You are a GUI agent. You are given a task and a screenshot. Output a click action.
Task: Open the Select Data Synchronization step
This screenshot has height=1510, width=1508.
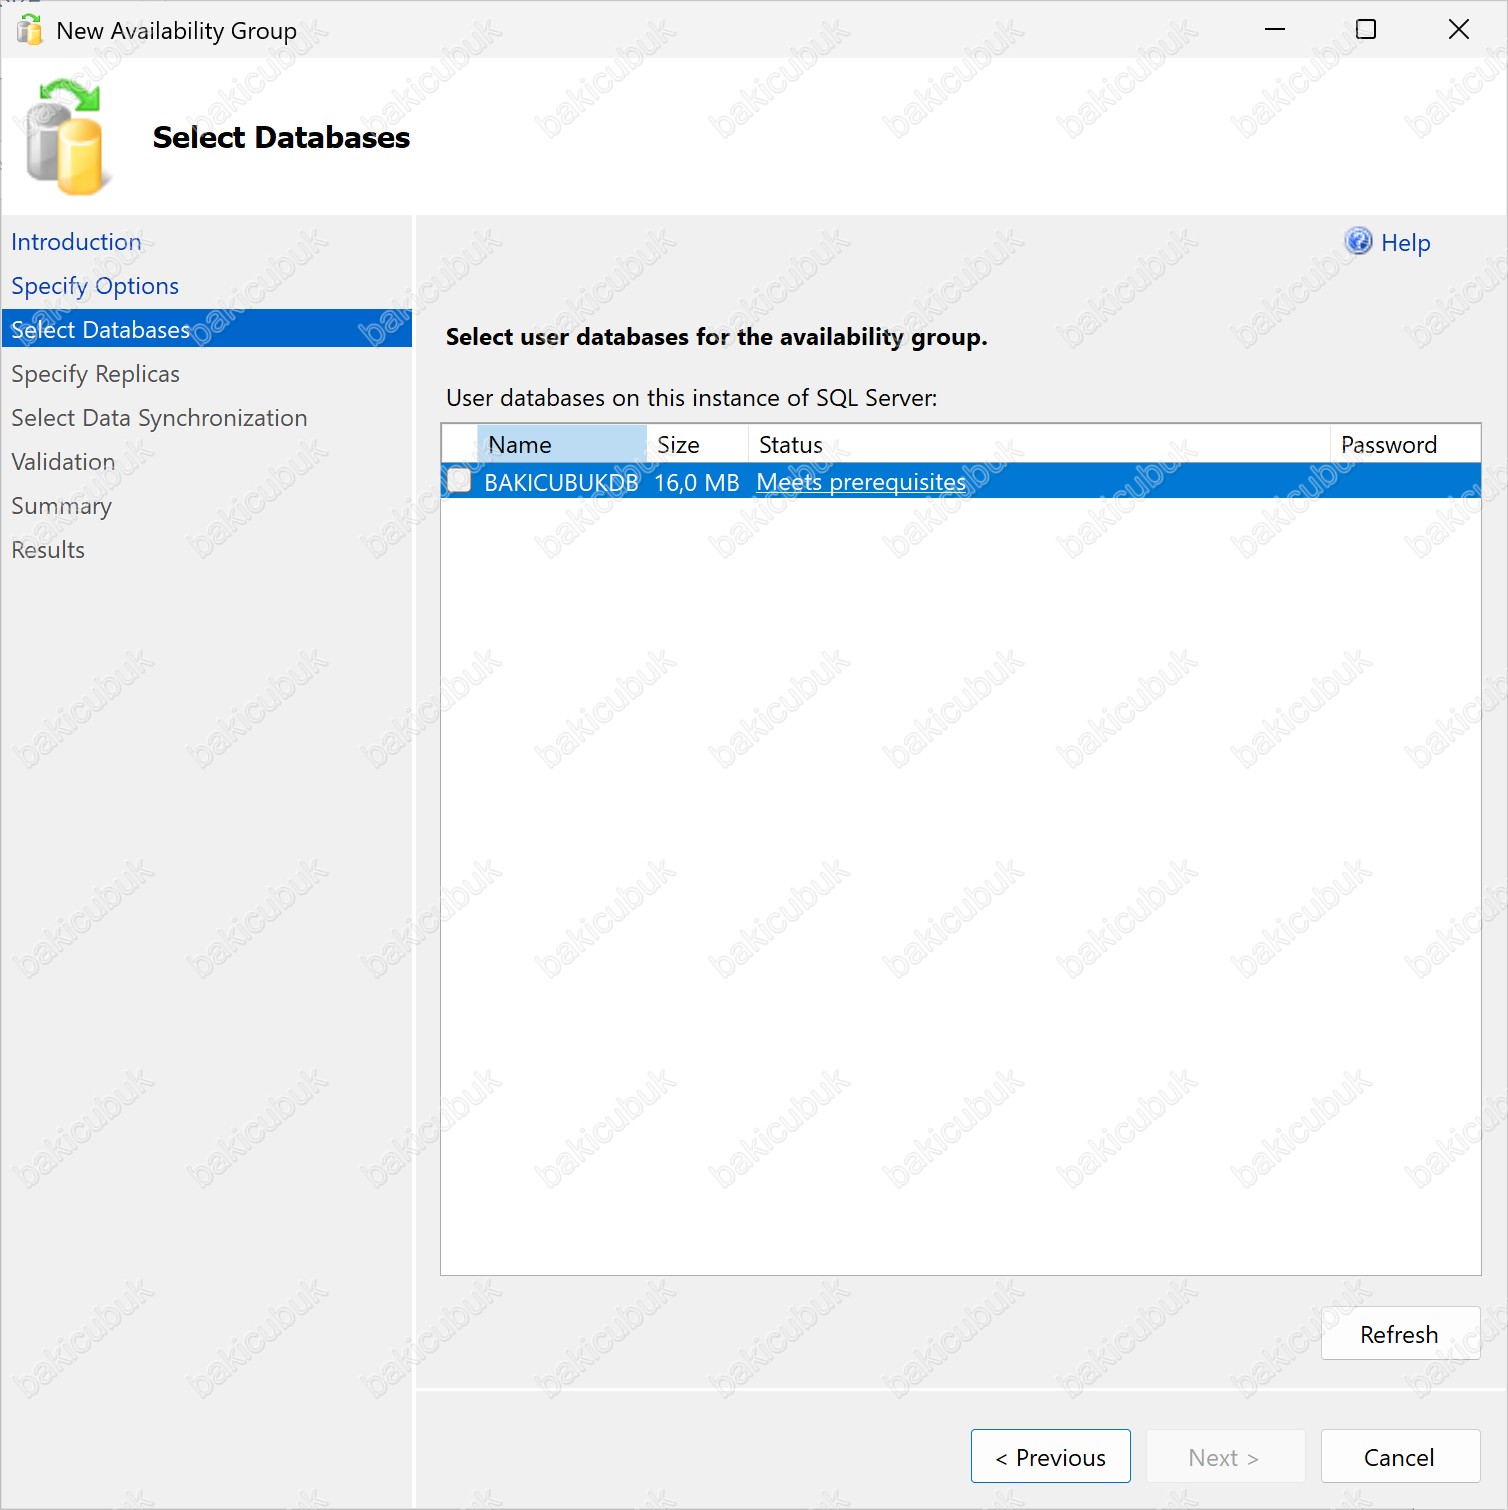[x=159, y=418]
